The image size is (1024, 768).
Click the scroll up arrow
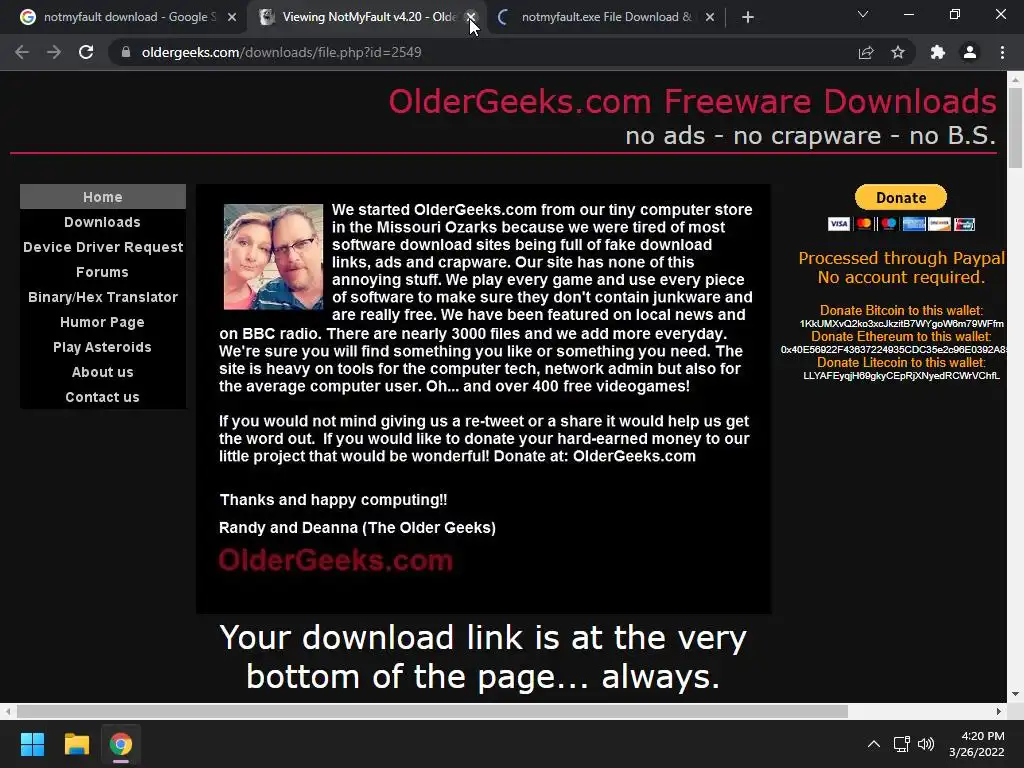click(1015, 80)
